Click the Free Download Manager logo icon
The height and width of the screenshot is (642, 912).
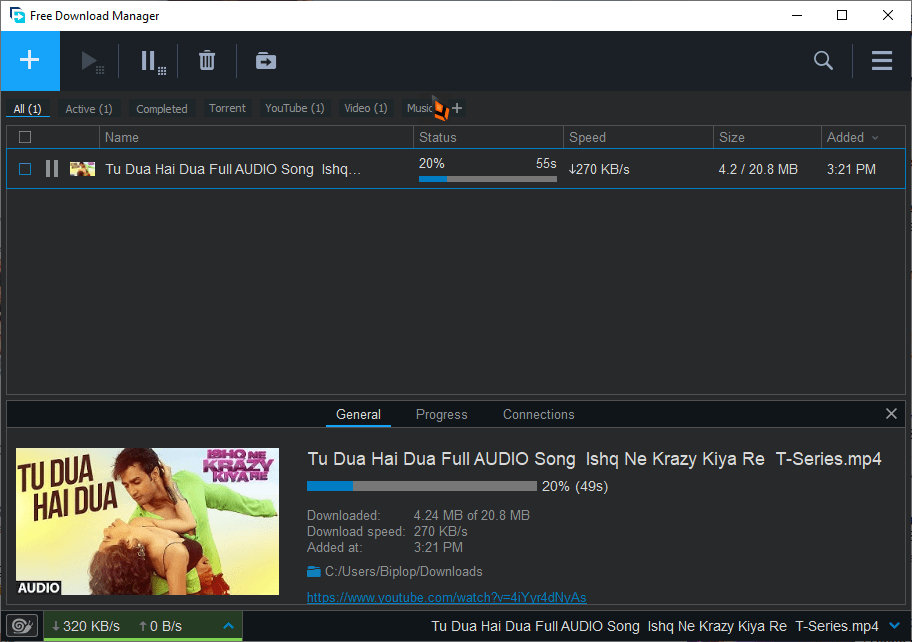click(x=17, y=15)
